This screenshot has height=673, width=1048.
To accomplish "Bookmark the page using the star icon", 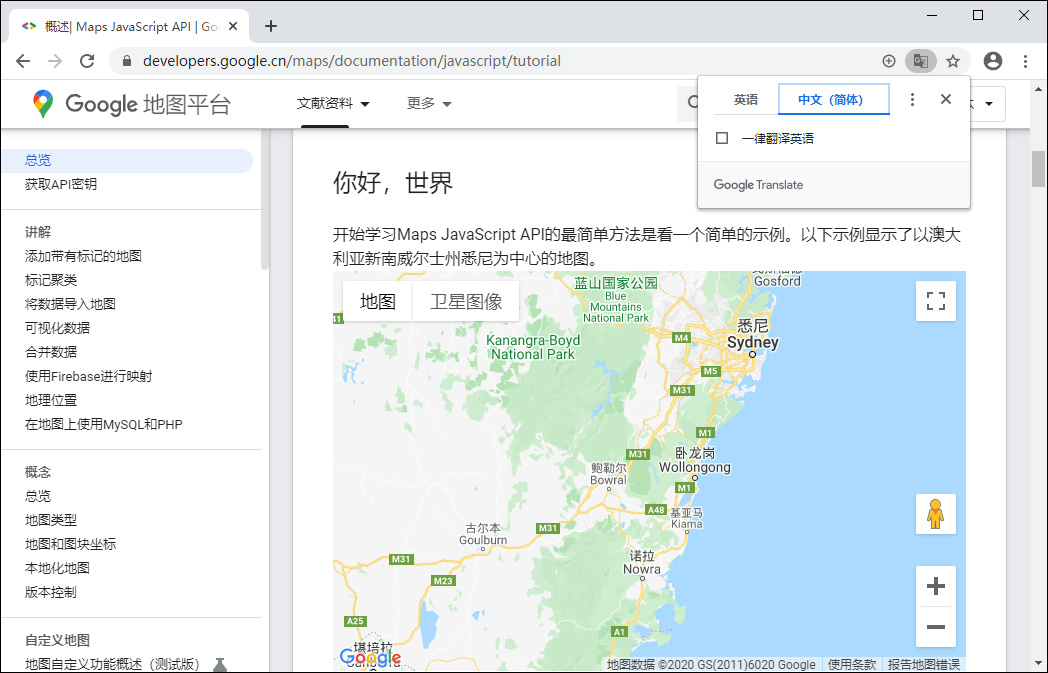I will tap(952, 60).
